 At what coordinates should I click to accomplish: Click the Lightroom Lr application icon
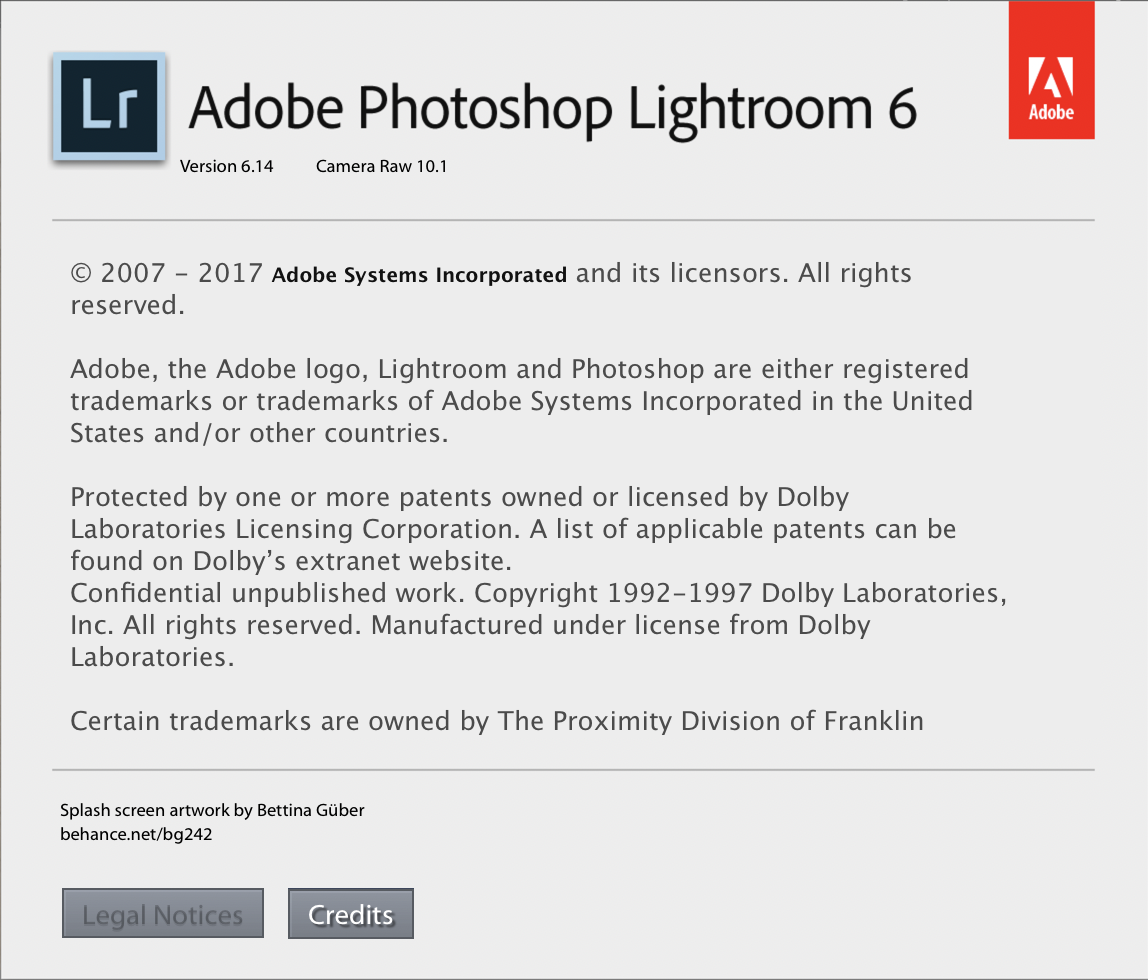[108, 106]
